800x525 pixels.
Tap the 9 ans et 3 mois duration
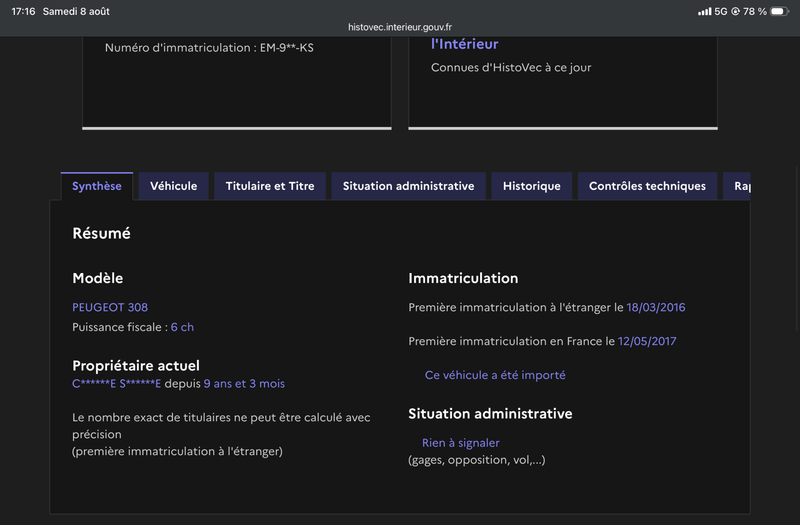tap(244, 384)
